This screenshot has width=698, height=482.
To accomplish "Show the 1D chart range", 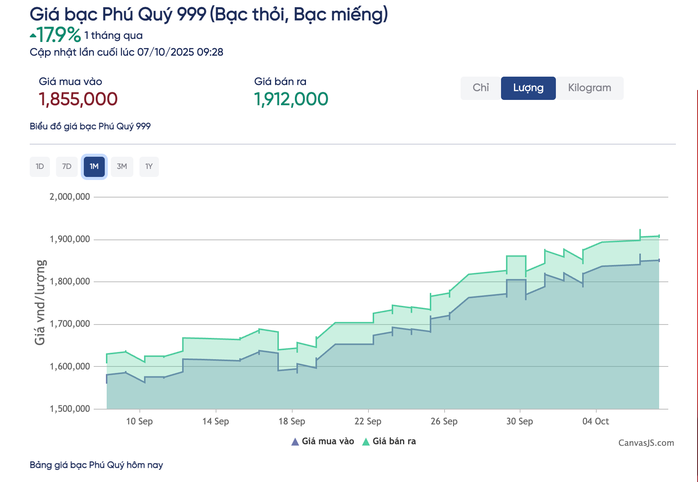I will pos(40,166).
